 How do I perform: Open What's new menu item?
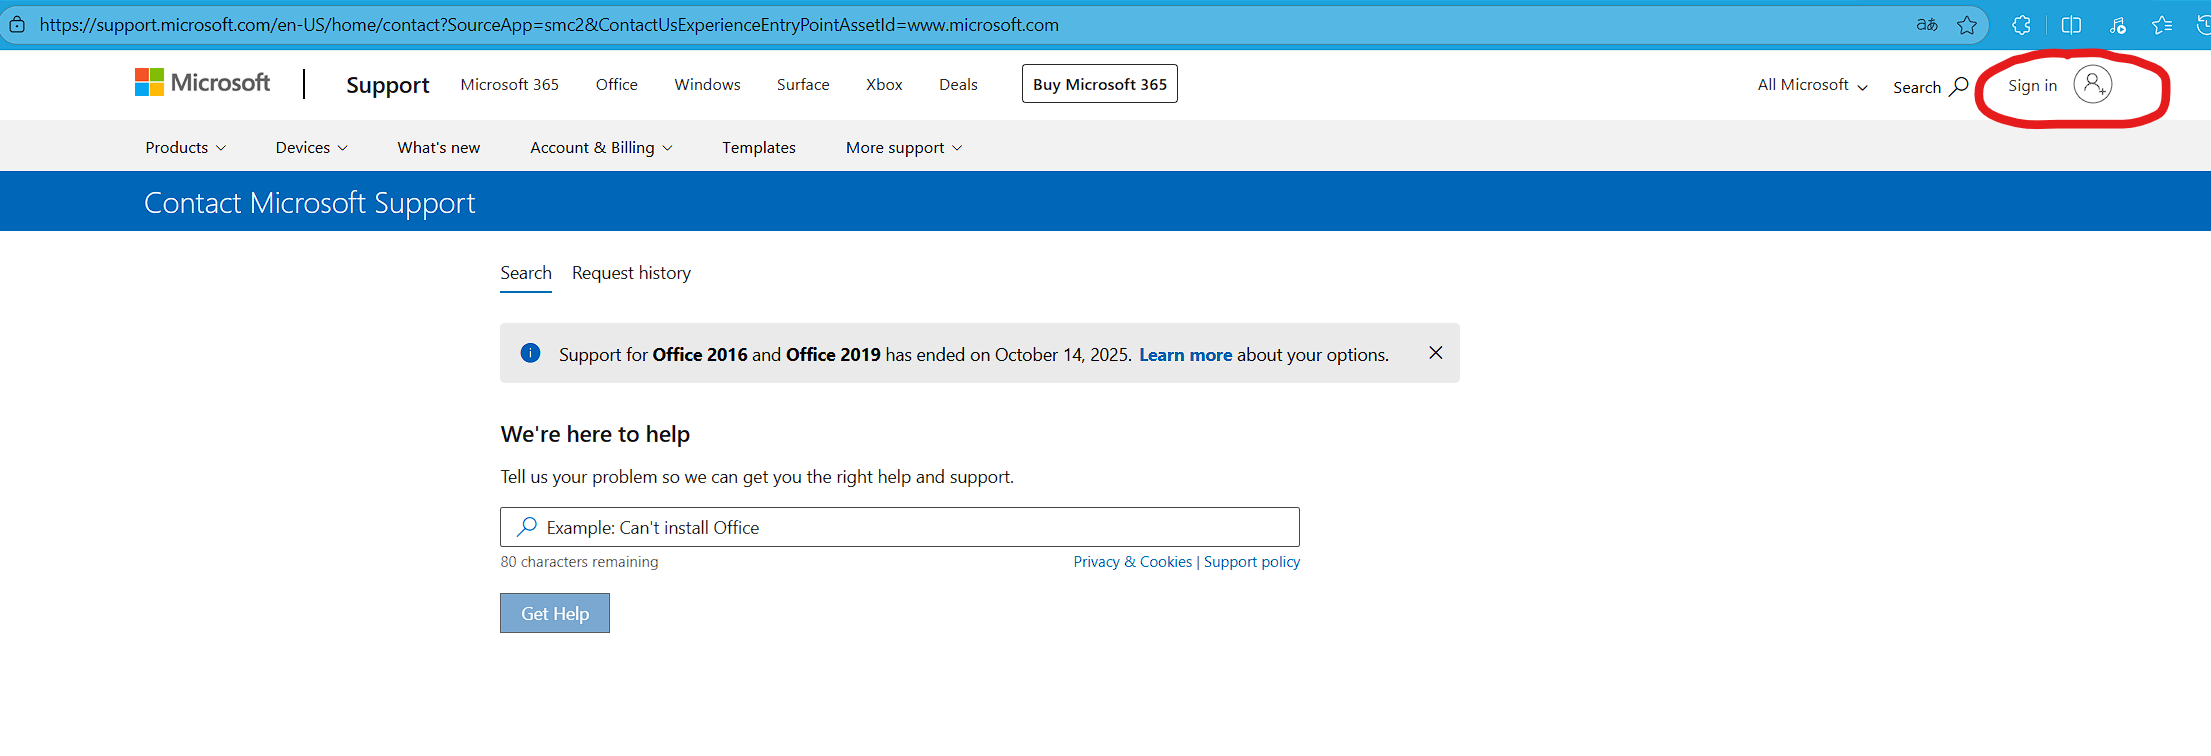pyautogui.click(x=438, y=148)
